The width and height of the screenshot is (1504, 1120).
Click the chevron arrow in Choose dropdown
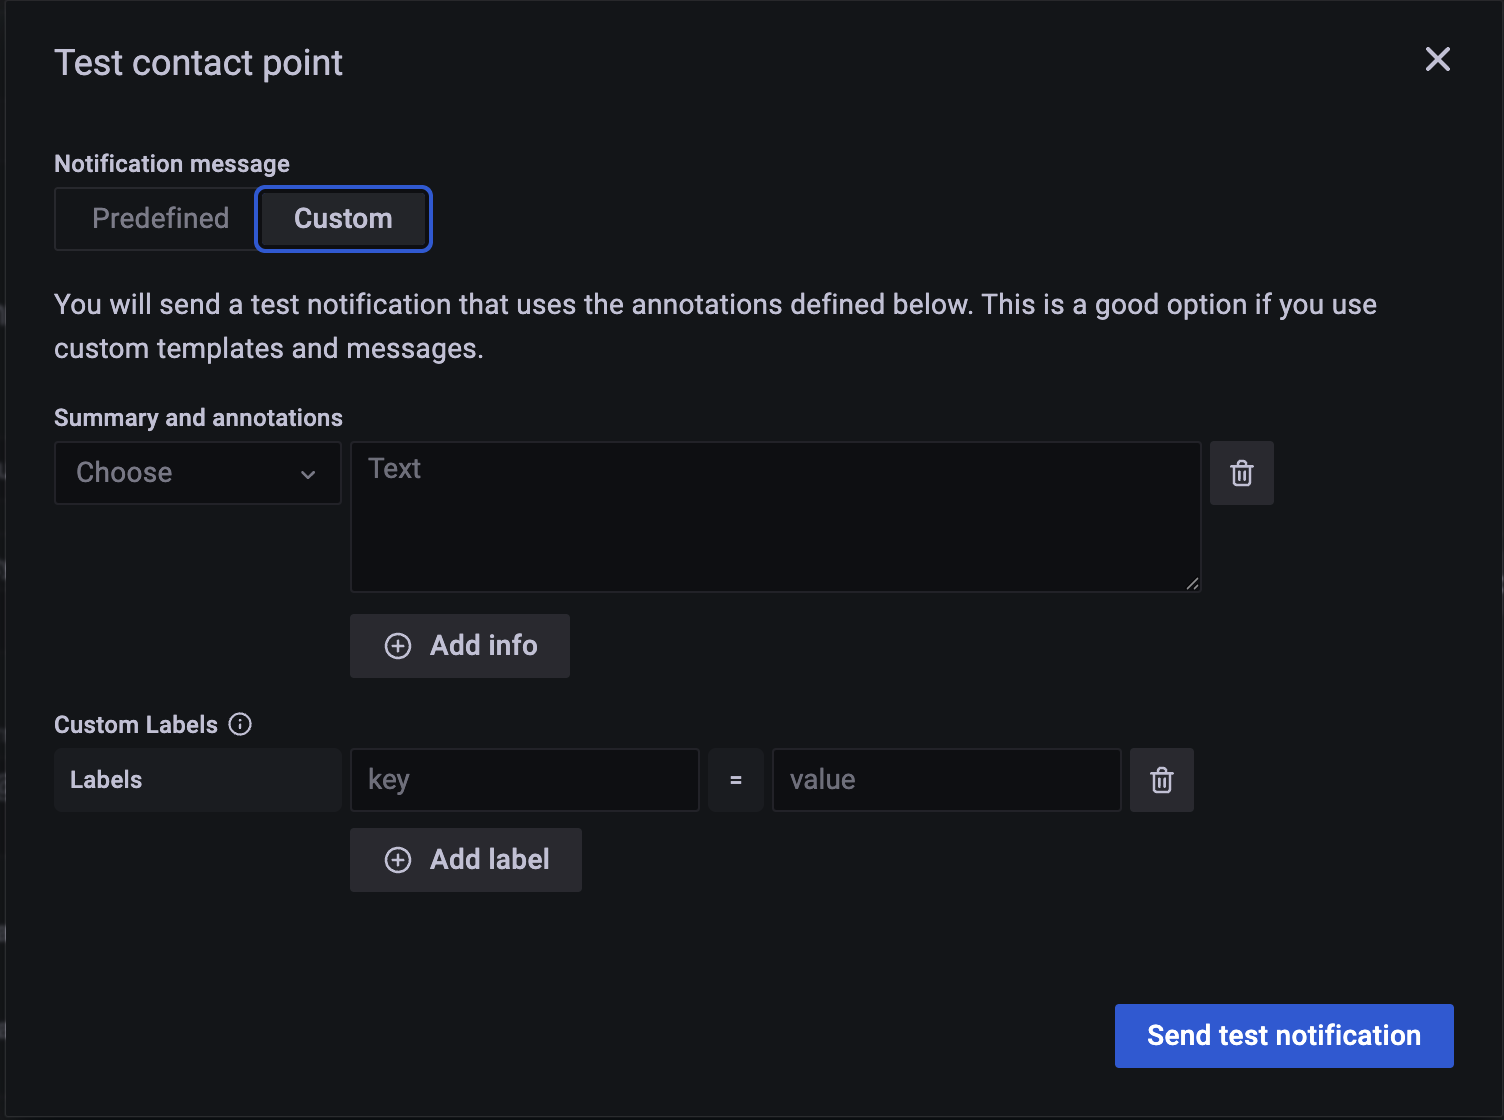tap(308, 474)
